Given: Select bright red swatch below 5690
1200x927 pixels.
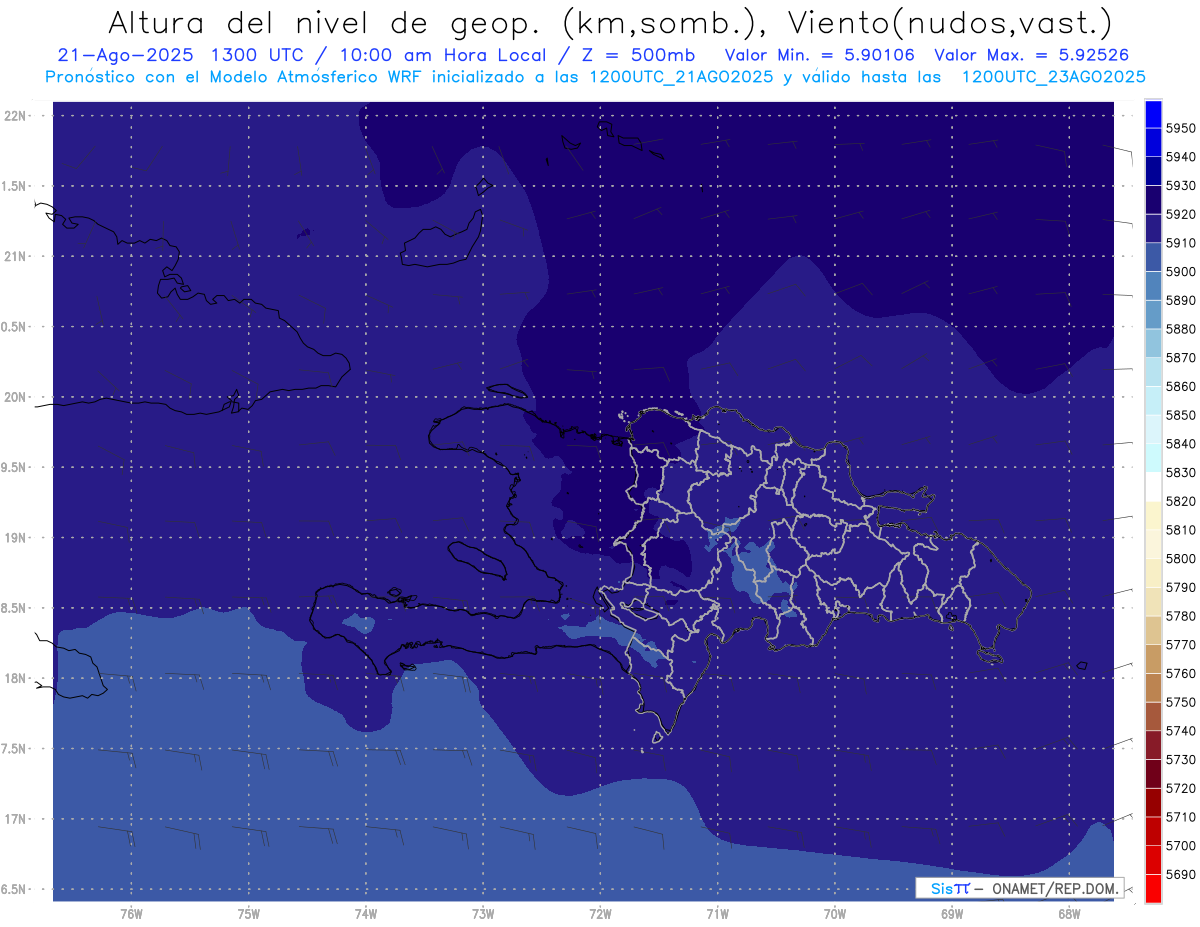Looking at the screenshot, I should [1153, 888].
